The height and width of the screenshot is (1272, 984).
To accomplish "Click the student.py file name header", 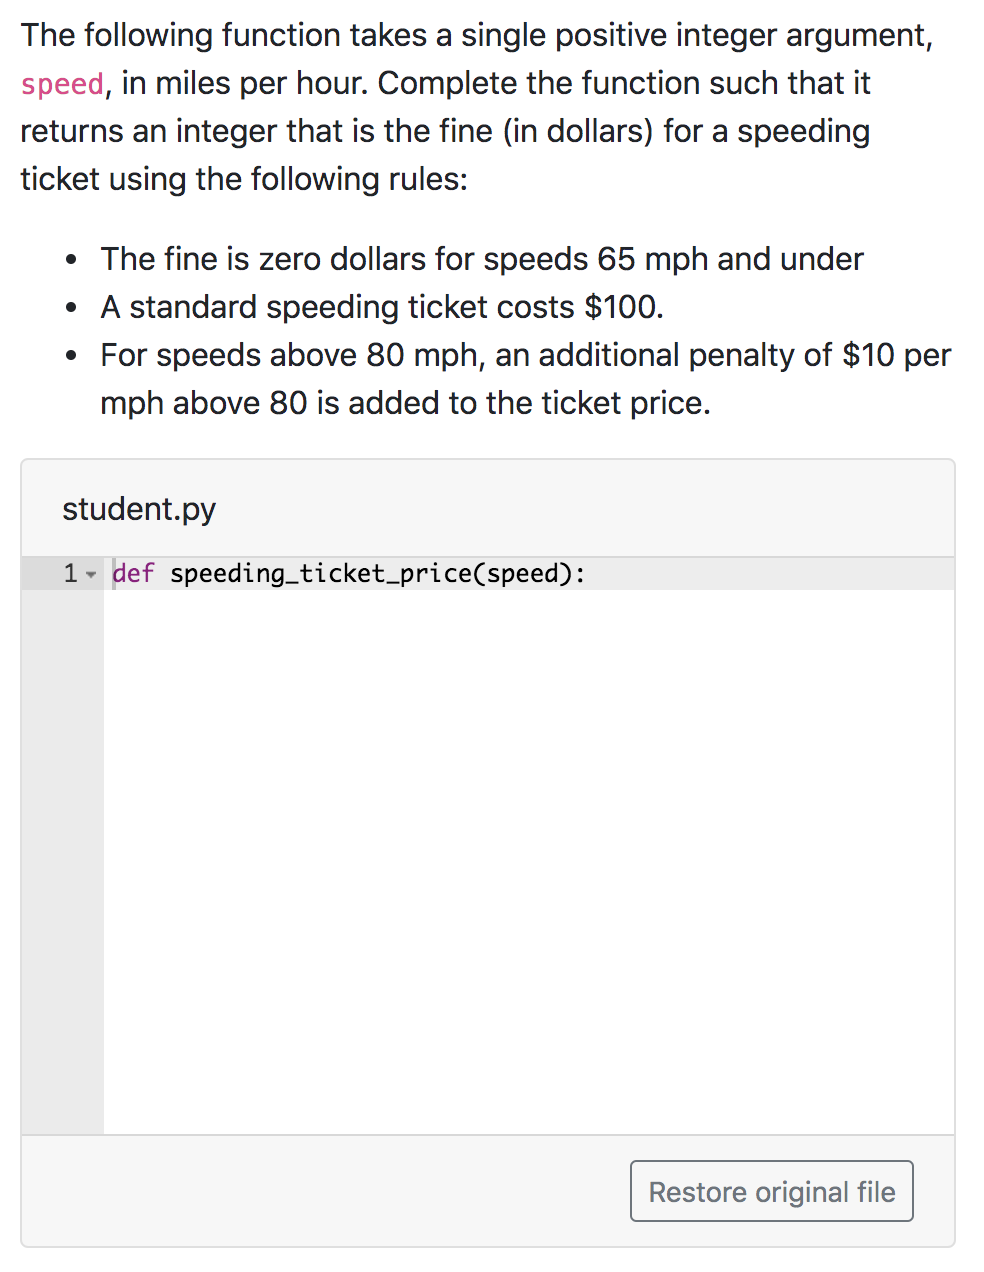I will [x=139, y=509].
